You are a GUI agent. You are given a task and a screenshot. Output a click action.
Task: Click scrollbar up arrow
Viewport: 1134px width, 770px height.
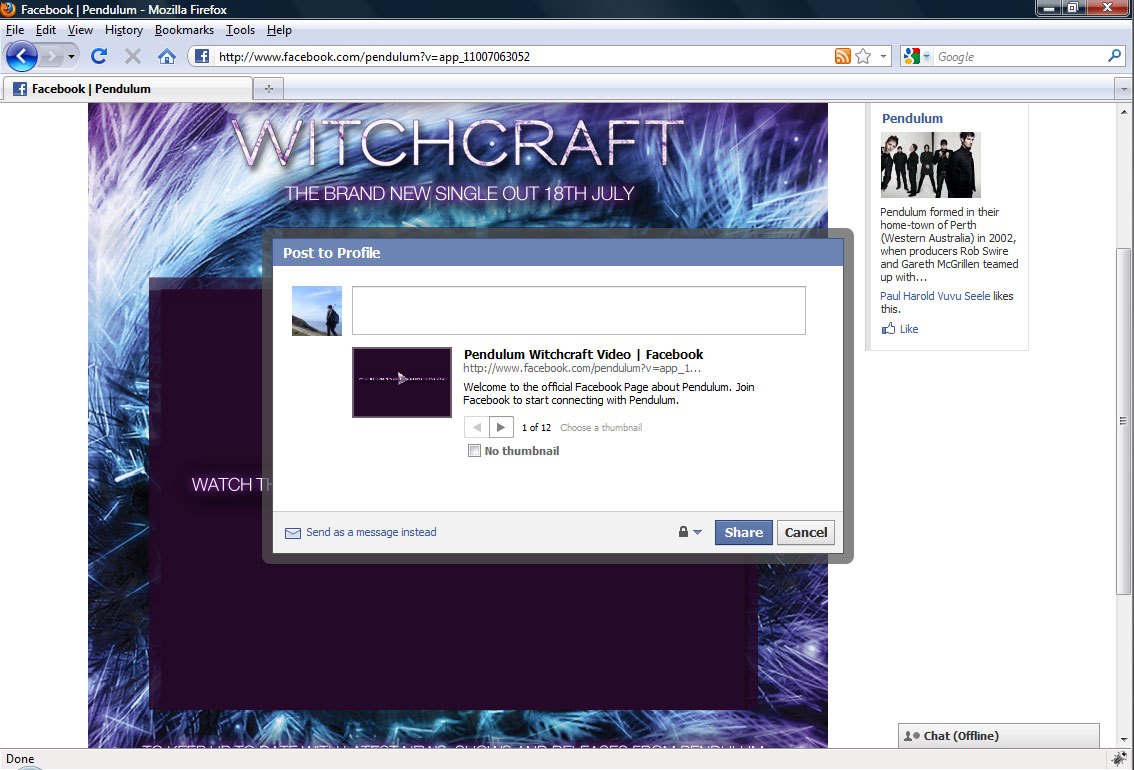1123,112
